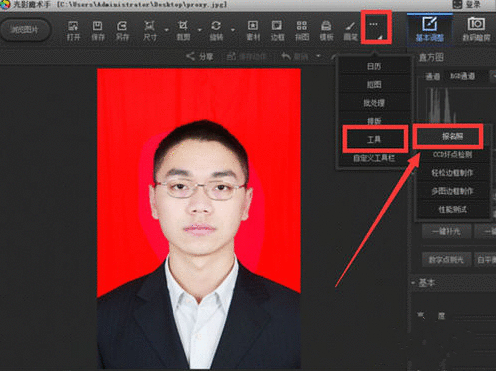Click the ID photo on the canvas
This screenshot has height=371, width=496.
tap(199, 218)
